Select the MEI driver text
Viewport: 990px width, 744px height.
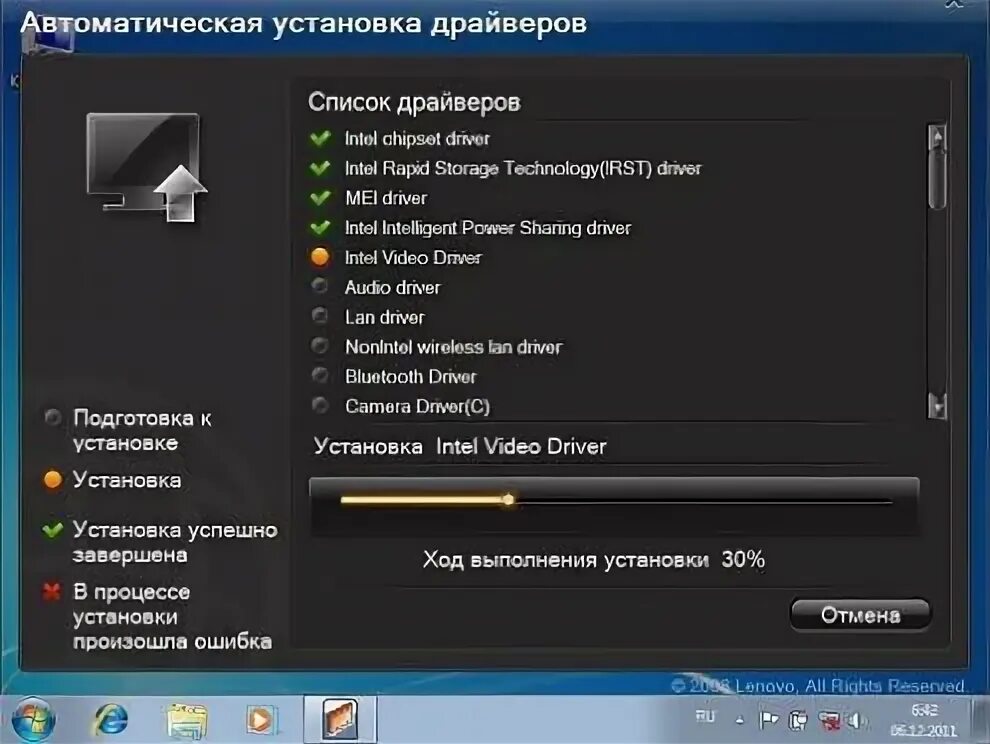pyautogui.click(x=386, y=198)
